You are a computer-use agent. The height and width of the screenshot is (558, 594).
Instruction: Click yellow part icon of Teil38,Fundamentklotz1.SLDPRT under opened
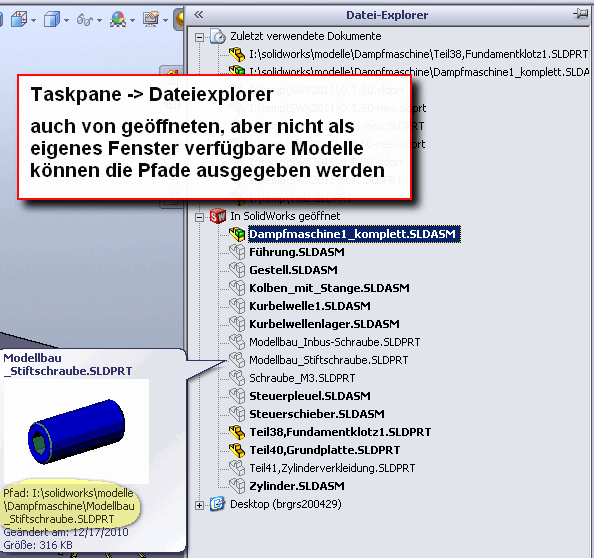[238, 432]
